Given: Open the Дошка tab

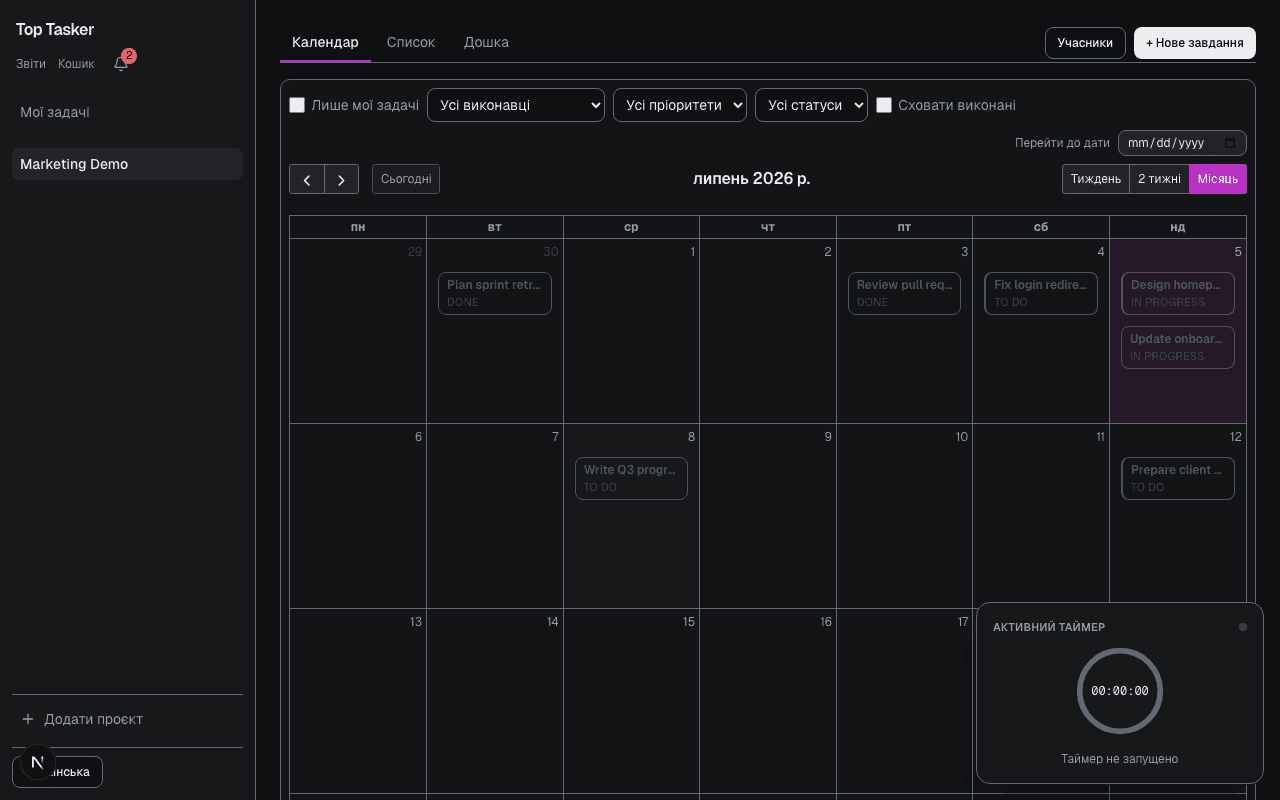Looking at the screenshot, I should (486, 42).
